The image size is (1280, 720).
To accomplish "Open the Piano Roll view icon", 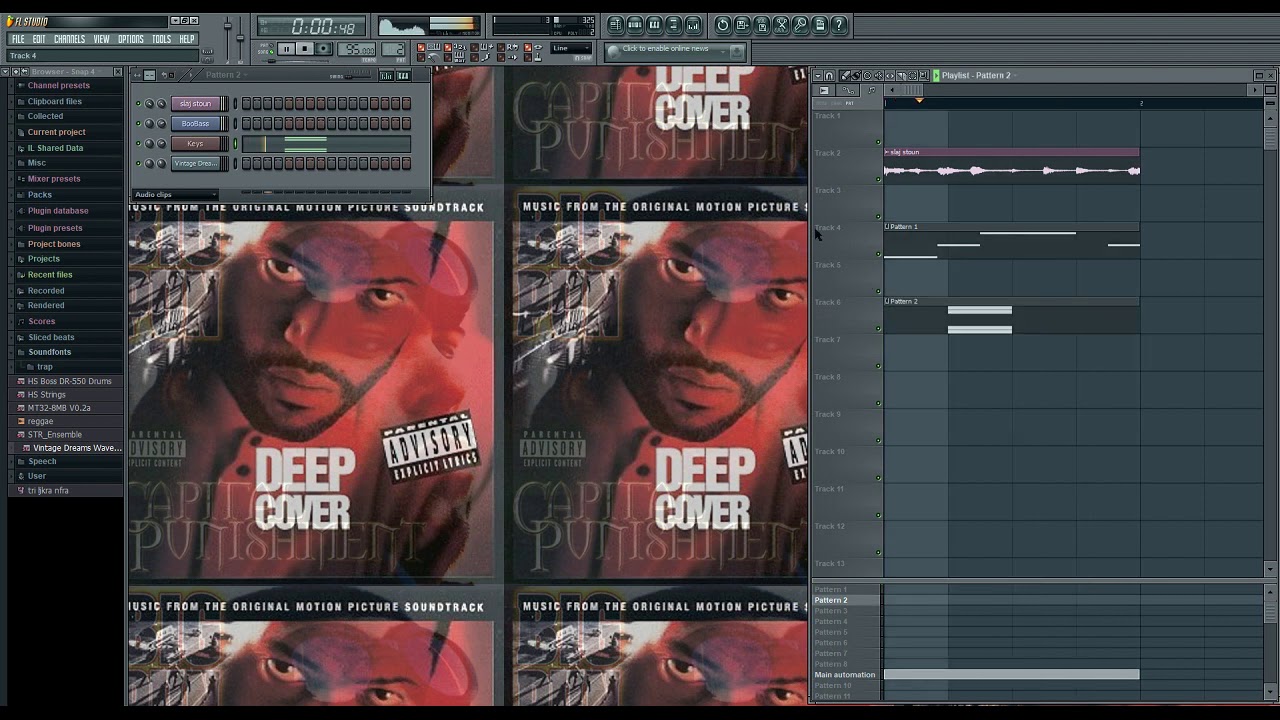I will [654, 25].
